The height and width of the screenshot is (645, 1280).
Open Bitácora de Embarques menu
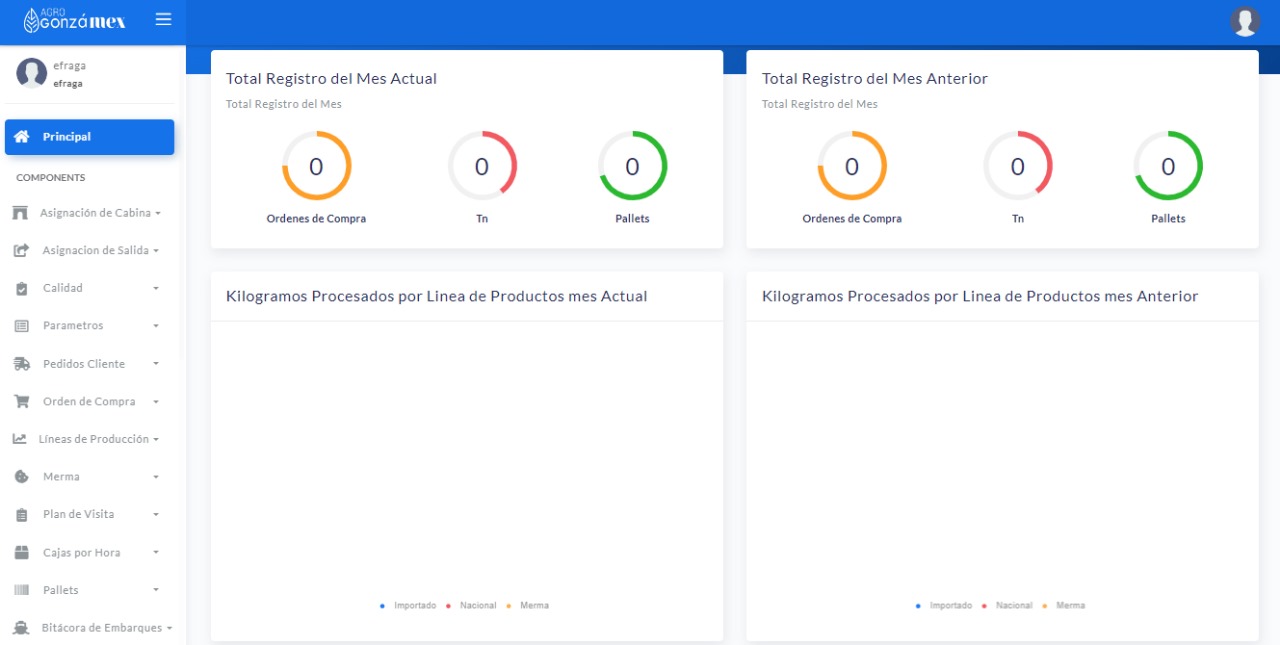click(101, 628)
